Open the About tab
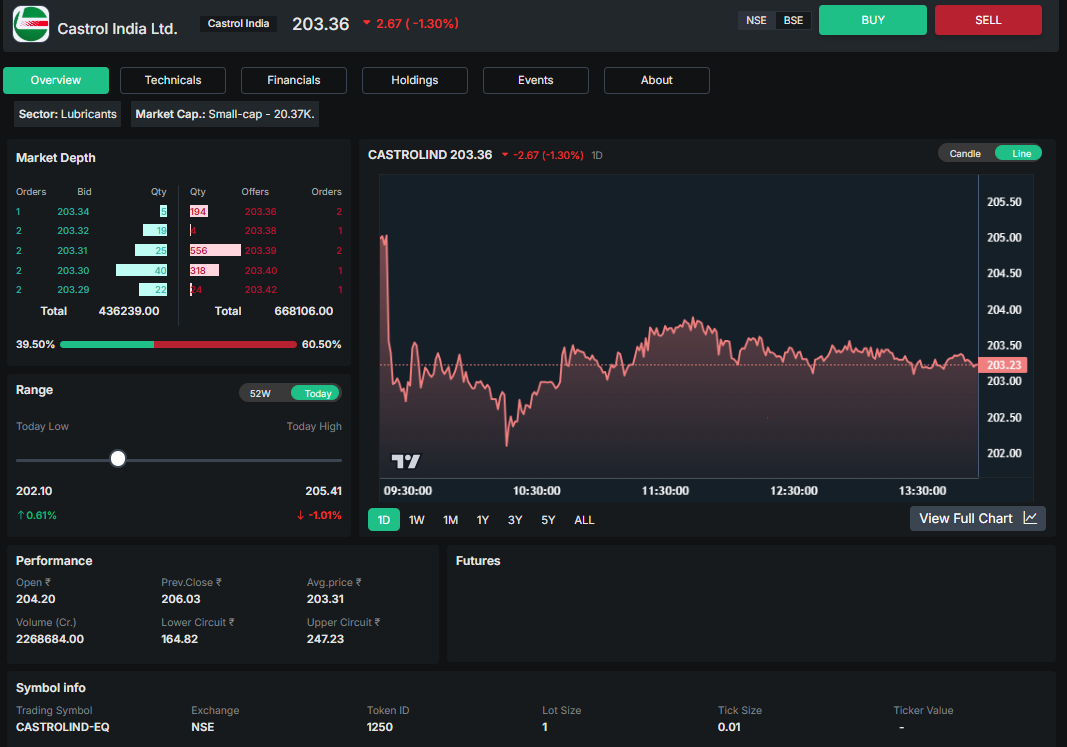The image size is (1067, 747). (x=656, y=80)
